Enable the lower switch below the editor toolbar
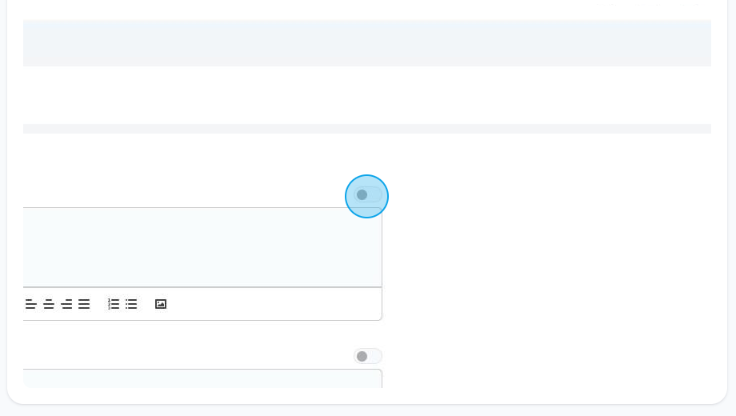Screen dimensions: 736x416 [x=368, y=356]
